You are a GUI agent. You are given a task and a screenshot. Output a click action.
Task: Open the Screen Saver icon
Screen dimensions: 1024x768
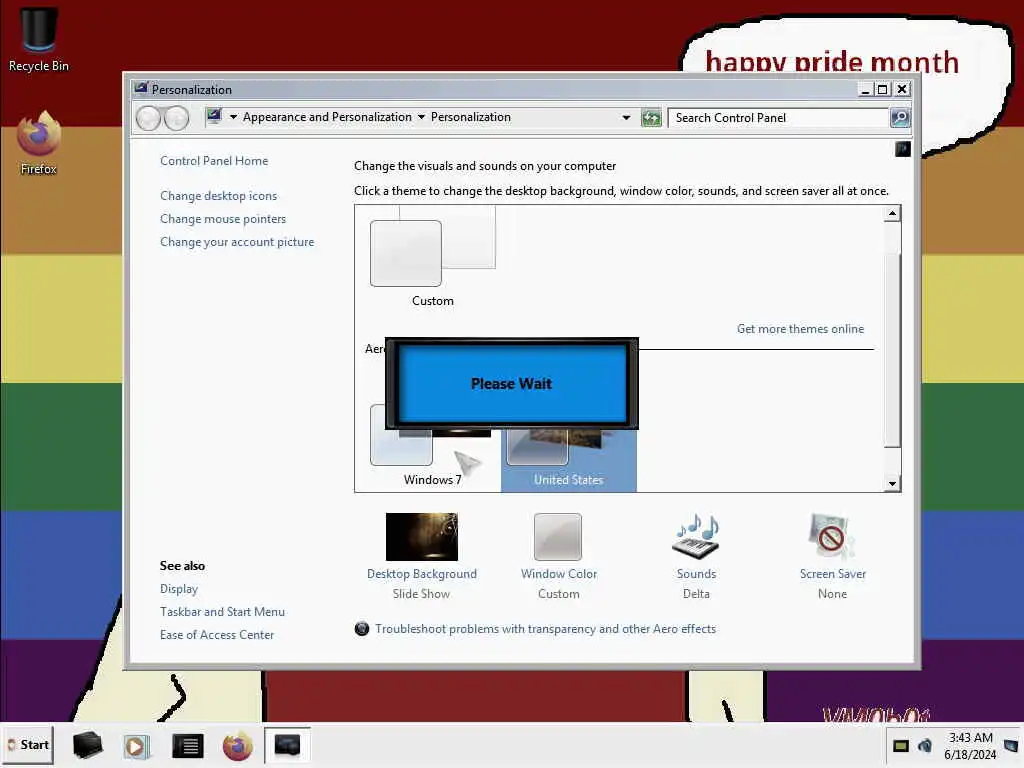pos(832,537)
